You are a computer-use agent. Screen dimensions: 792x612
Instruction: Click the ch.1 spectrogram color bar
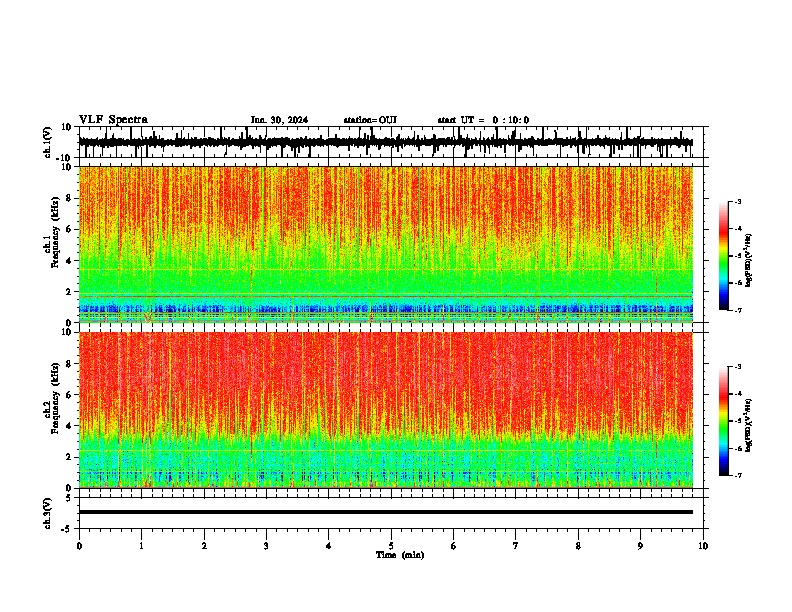[x=724, y=256]
